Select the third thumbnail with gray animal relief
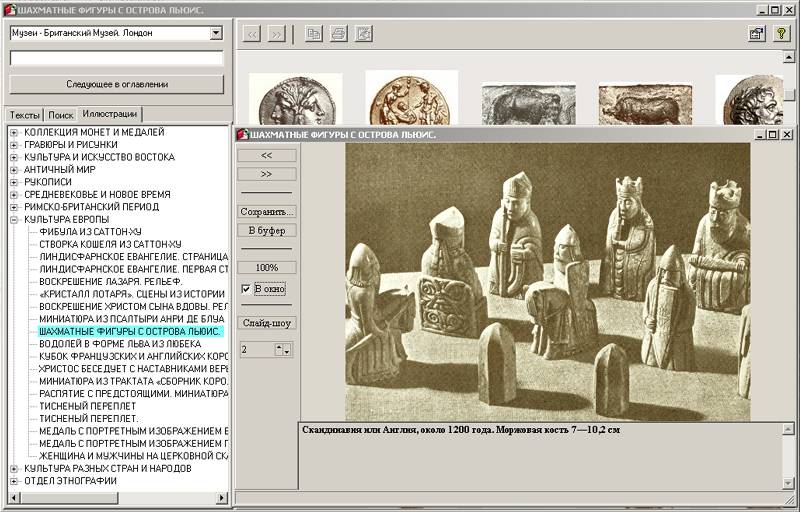Viewport: 800px width, 512px height. [529, 105]
